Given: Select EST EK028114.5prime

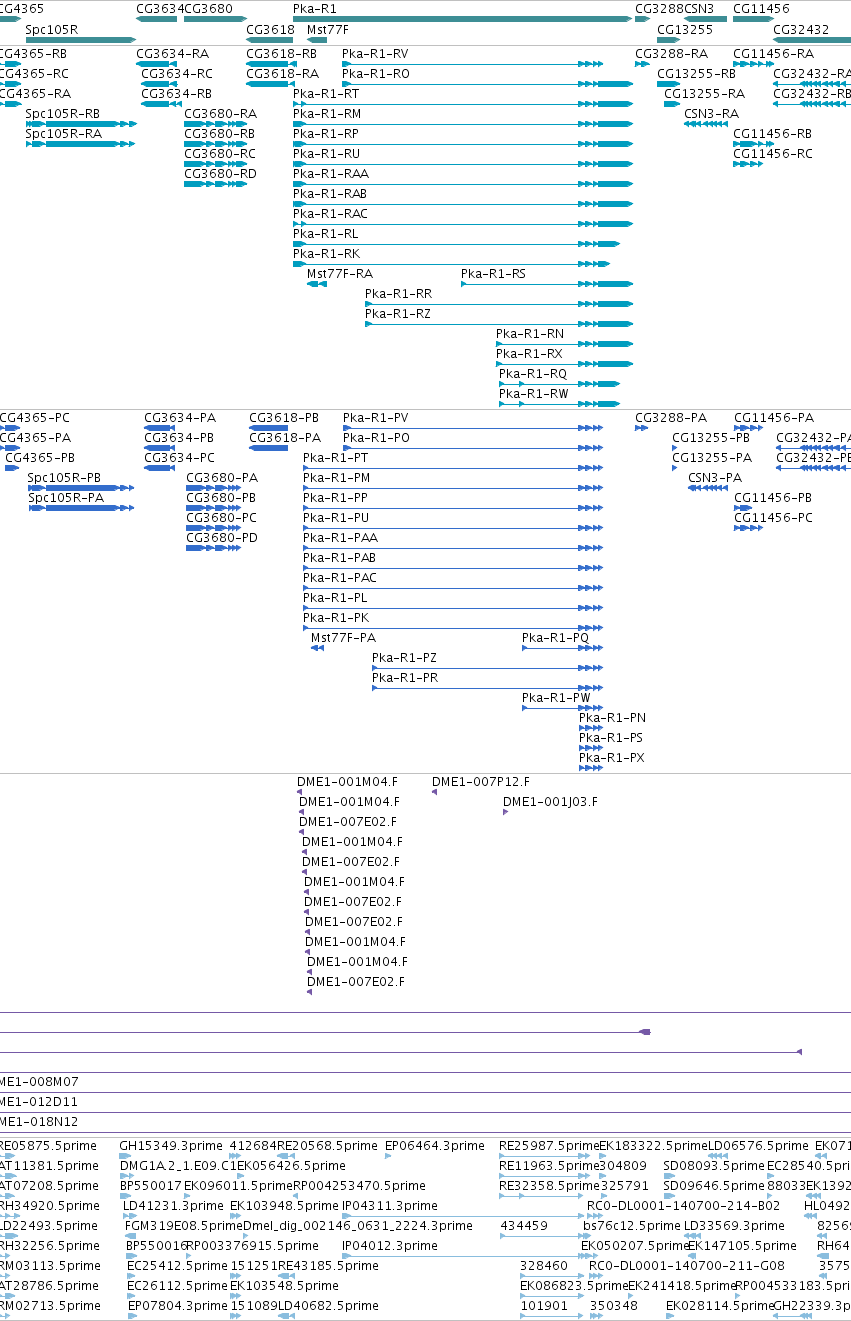Looking at the screenshot, I should point(718,1305).
